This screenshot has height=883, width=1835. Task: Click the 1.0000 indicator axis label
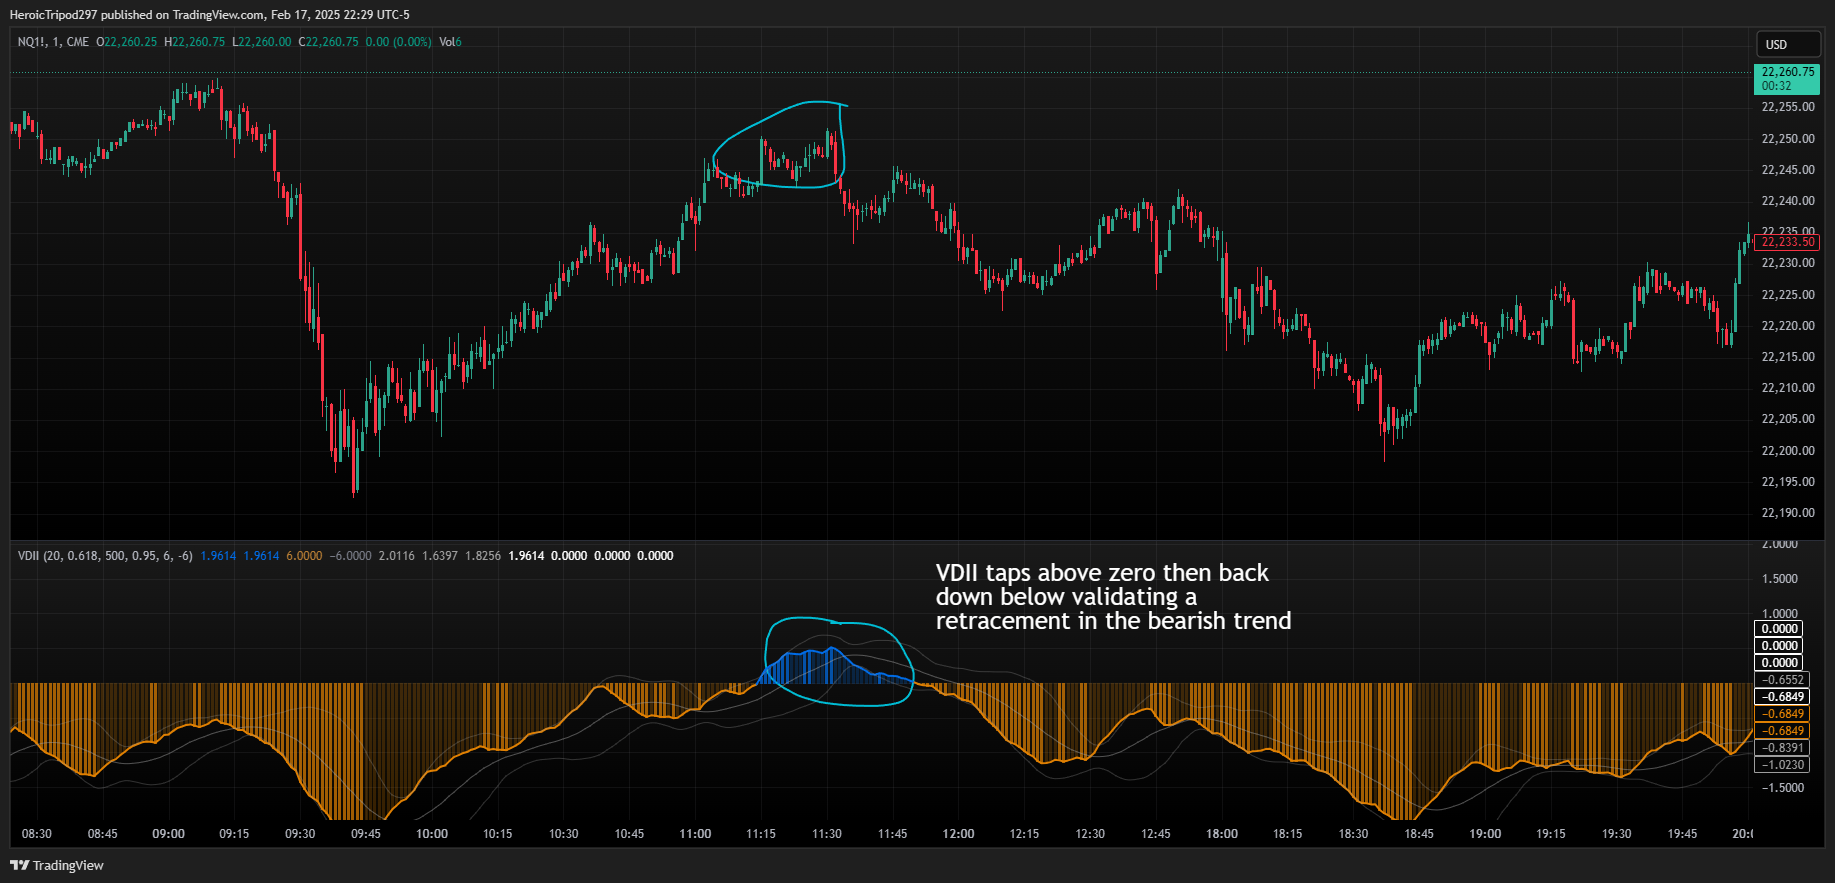(x=1780, y=614)
